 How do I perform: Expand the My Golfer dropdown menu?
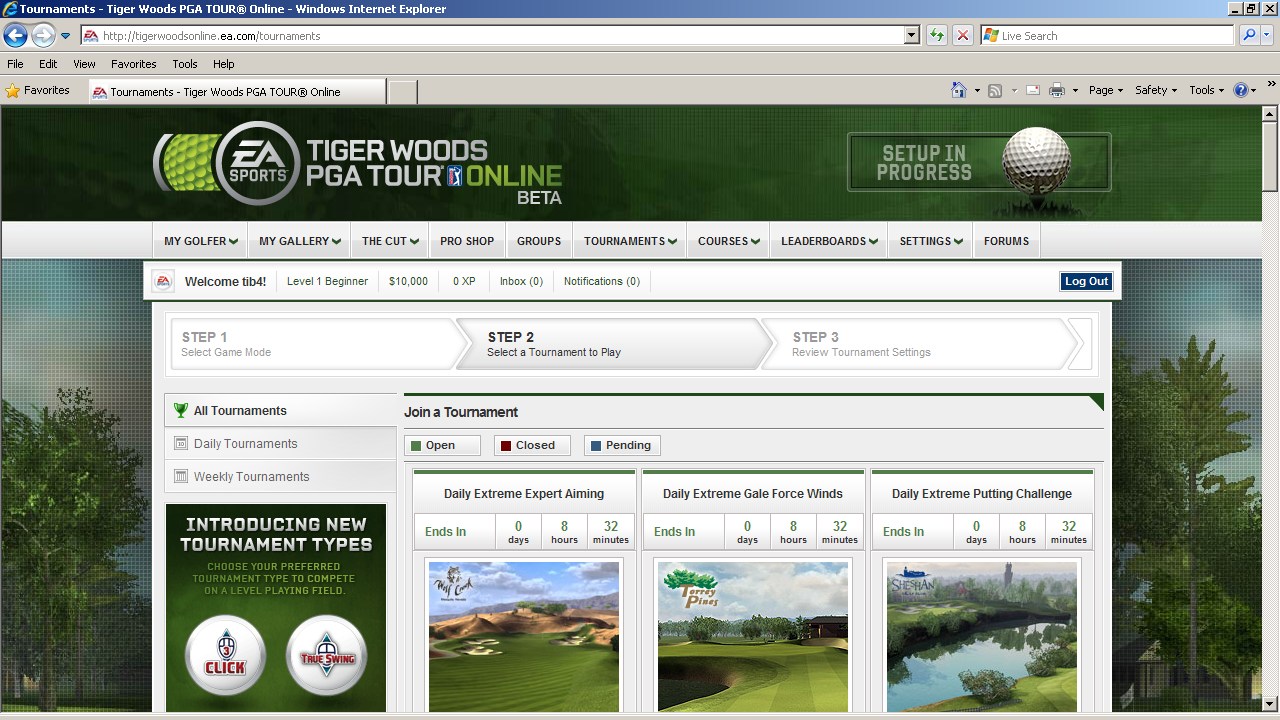(201, 241)
